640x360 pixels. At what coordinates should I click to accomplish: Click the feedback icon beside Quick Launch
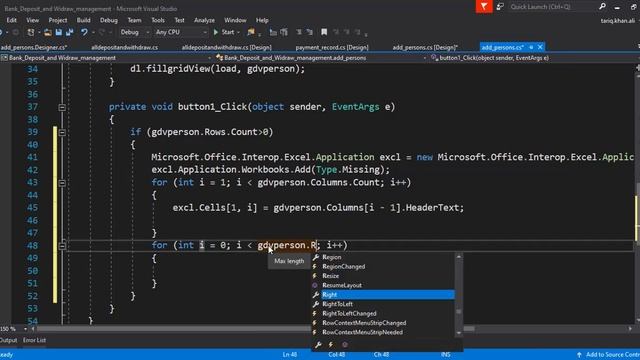click(x=500, y=7)
